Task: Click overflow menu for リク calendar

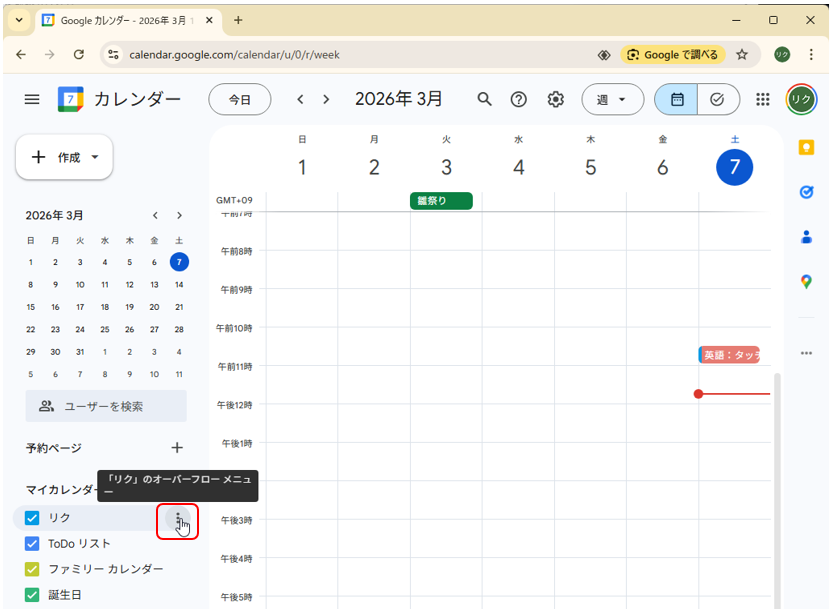Action: (x=178, y=519)
